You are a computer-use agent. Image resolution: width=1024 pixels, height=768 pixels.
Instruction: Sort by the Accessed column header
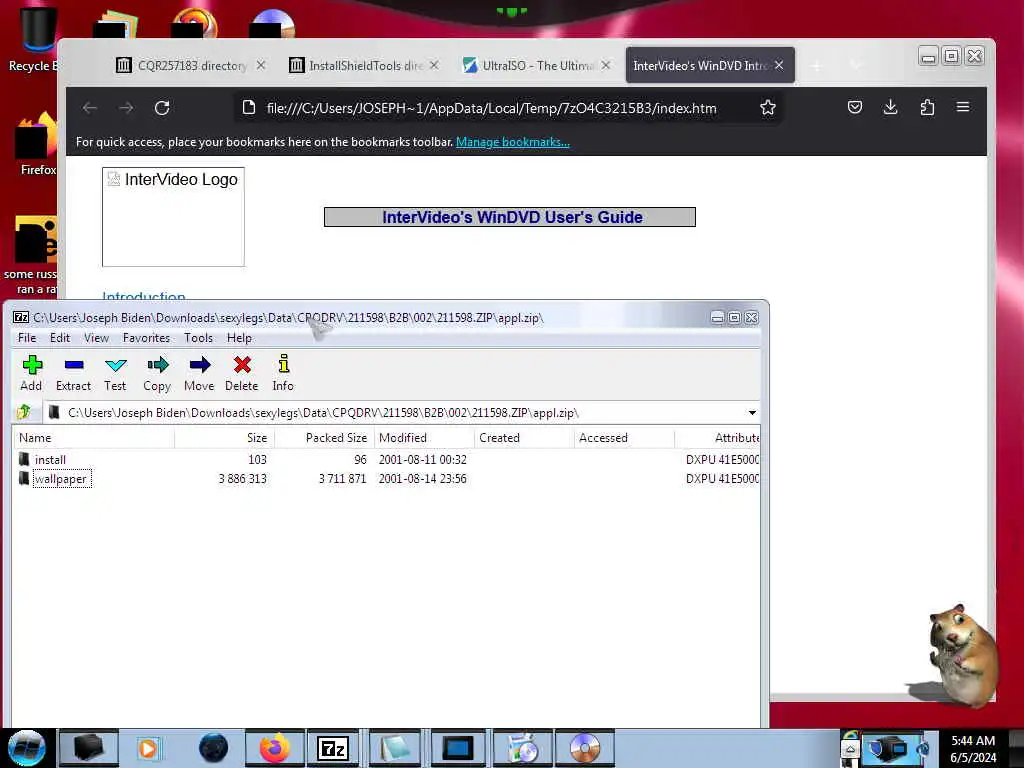[x=624, y=438]
